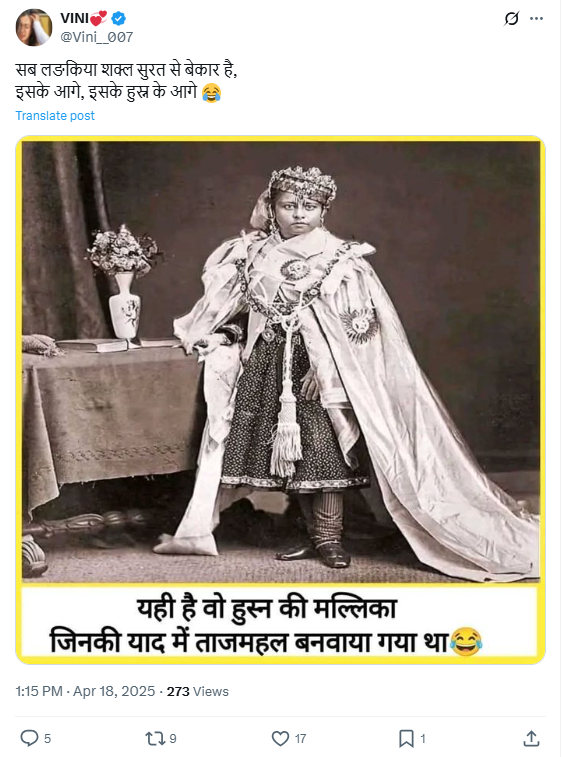Click the Hindi post text body
The width and height of the screenshot is (562, 757).
pyautogui.click(x=126, y=81)
